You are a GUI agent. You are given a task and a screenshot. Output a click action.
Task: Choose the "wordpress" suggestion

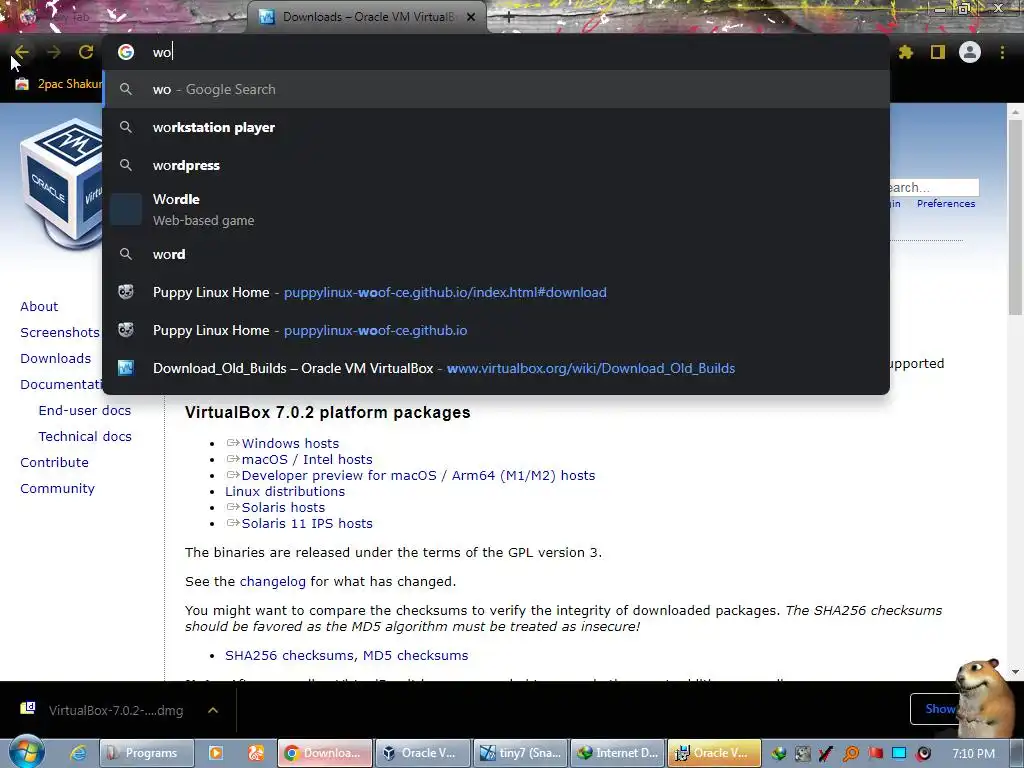(x=496, y=165)
